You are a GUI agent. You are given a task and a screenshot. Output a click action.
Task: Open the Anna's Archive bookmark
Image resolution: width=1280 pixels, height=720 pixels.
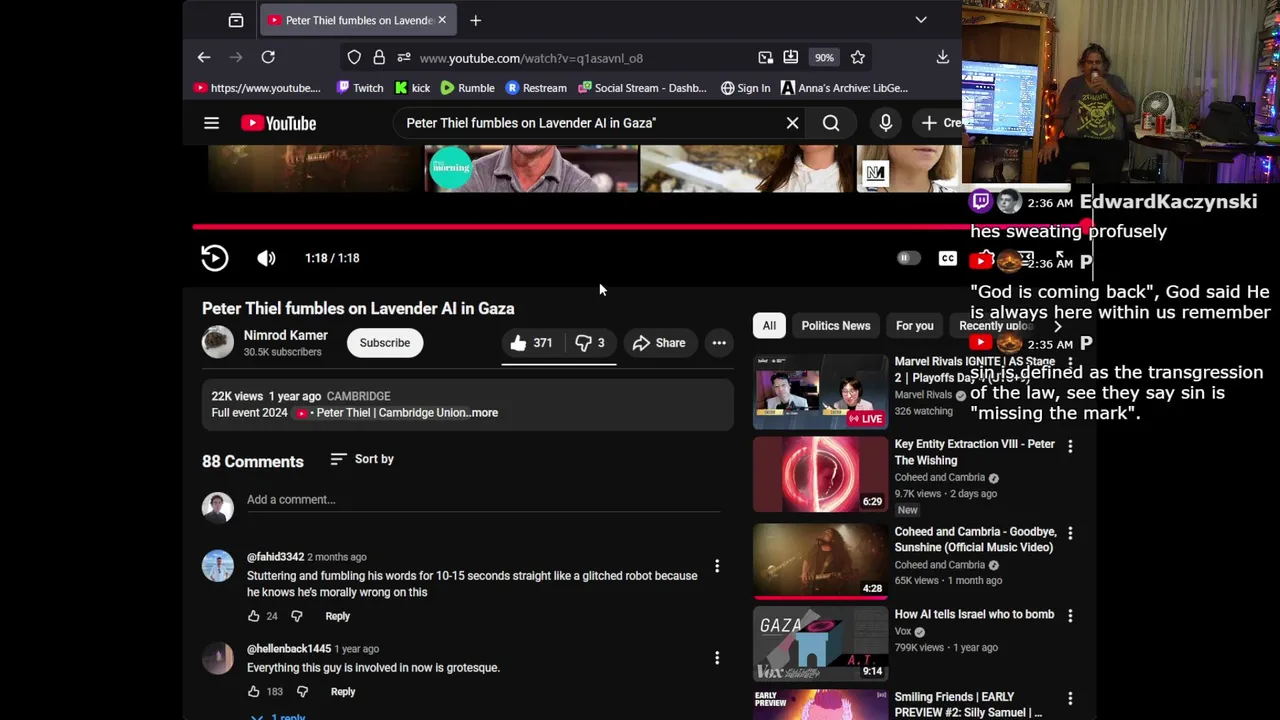pyautogui.click(x=845, y=88)
